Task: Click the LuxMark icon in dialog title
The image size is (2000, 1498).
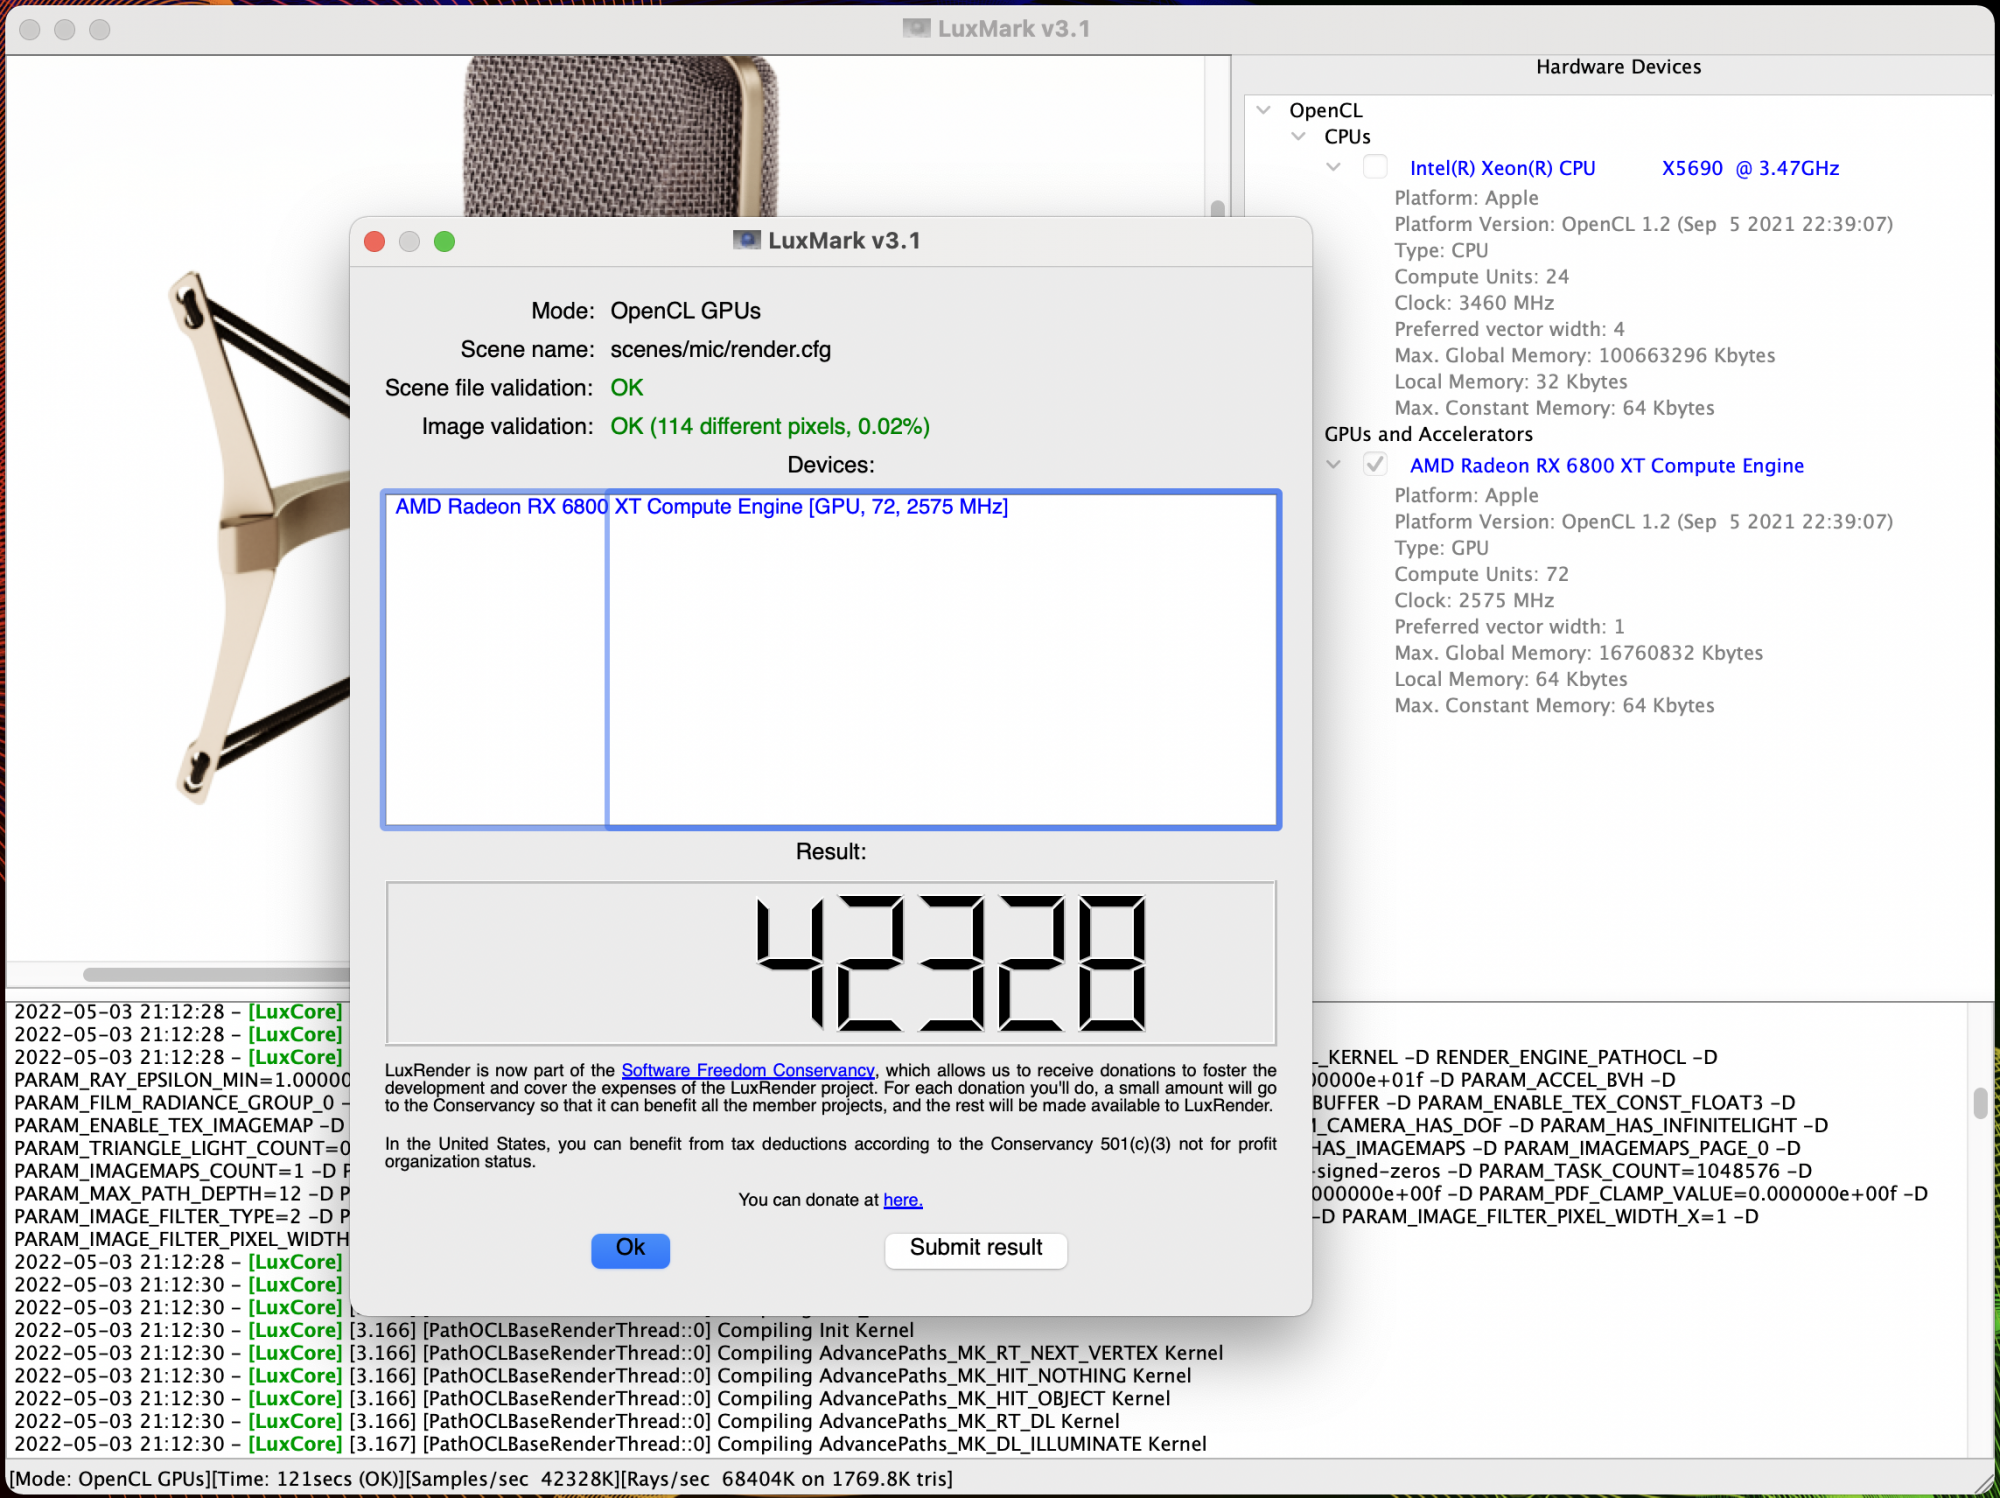Action: pyautogui.click(x=747, y=240)
